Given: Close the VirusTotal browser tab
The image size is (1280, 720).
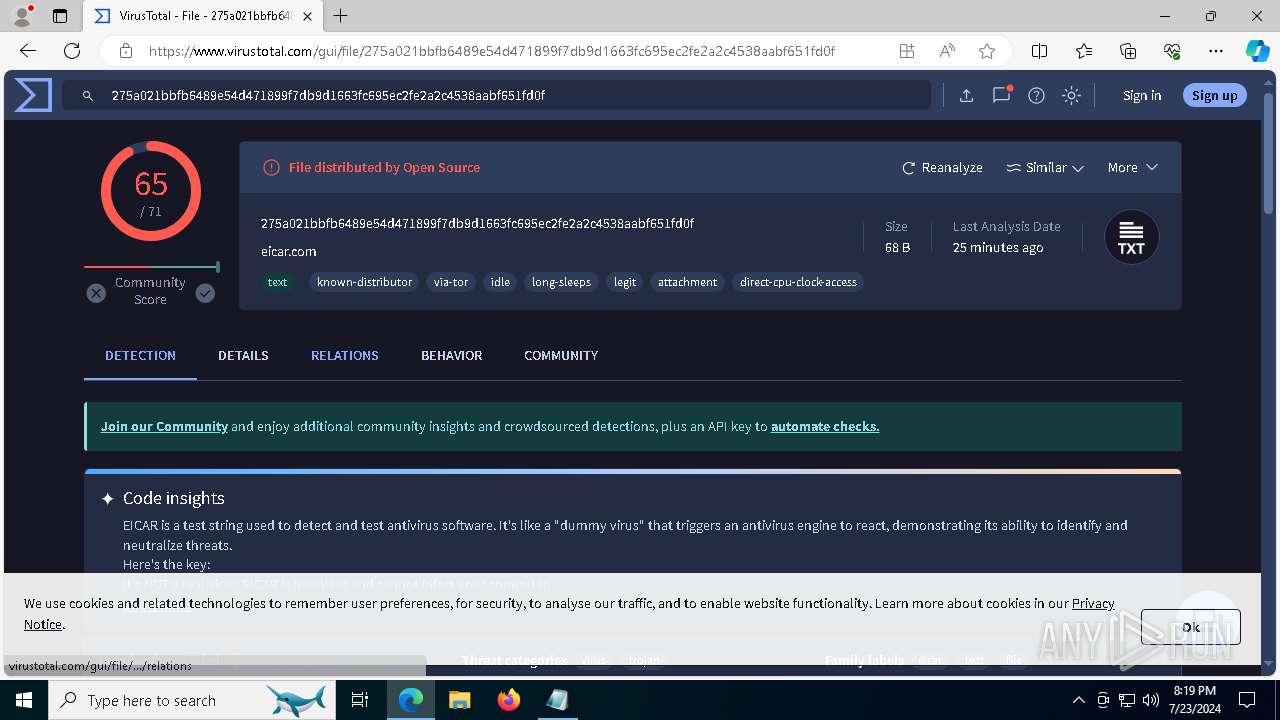Looking at the screenshot, I should 307,16.
